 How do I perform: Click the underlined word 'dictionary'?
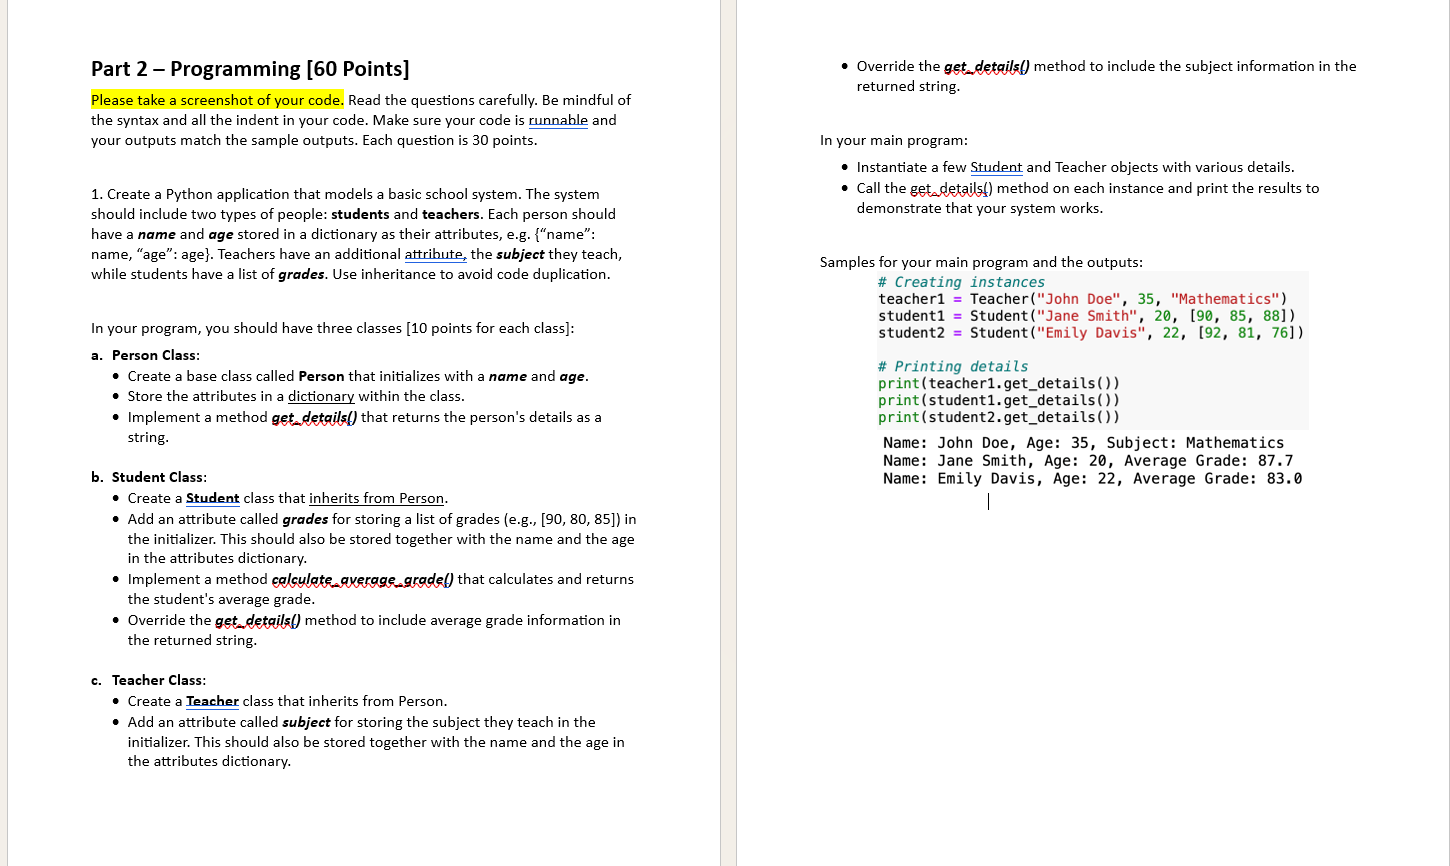[x=320, y=396]
